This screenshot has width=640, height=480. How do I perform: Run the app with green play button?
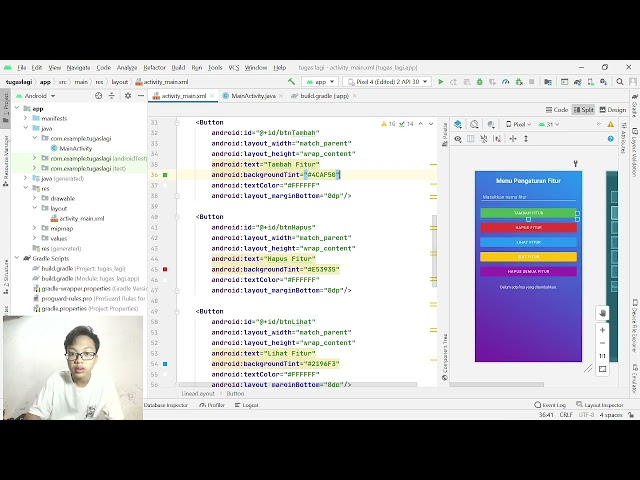tap(440, 82)
